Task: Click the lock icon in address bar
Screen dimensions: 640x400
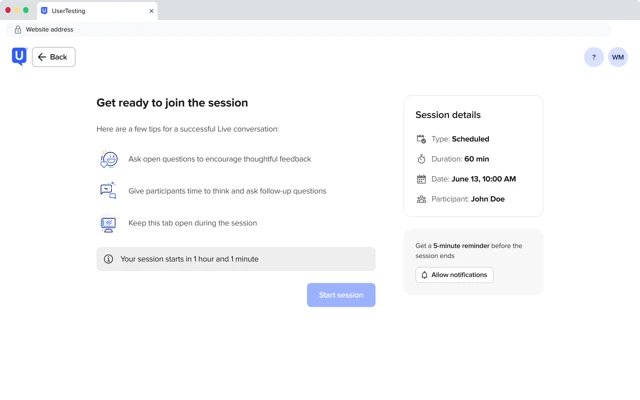Action: pyautogui.click(x=18, y=29)
